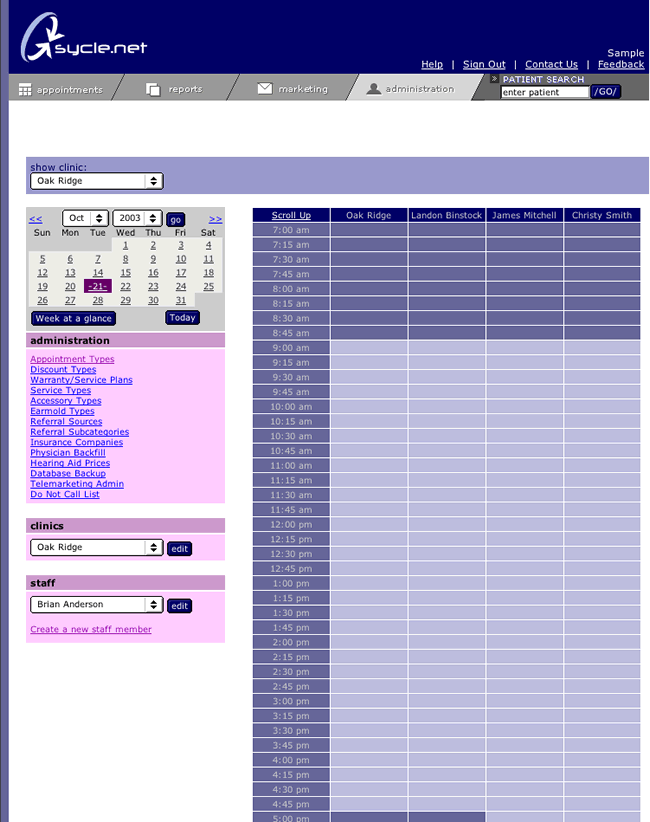Go to previous month with << arrows
Image resolution: width=650 pixels, height=822 pixels.
tap(36, 219)
